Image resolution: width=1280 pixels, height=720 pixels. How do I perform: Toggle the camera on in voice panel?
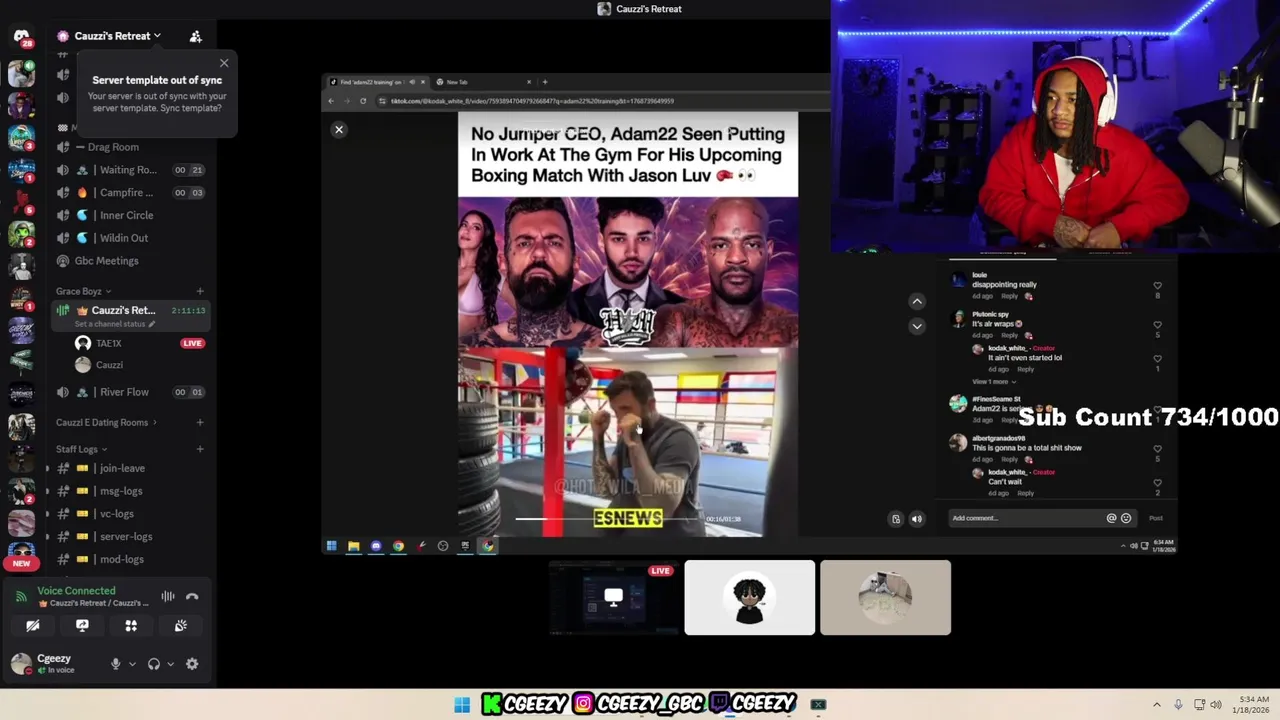click(33, 626)
